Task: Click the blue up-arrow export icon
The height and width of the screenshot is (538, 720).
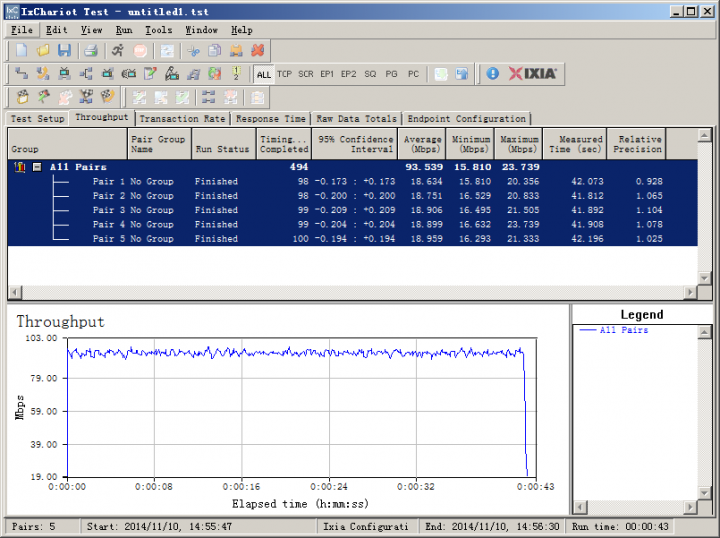Action: pos(462,73)
